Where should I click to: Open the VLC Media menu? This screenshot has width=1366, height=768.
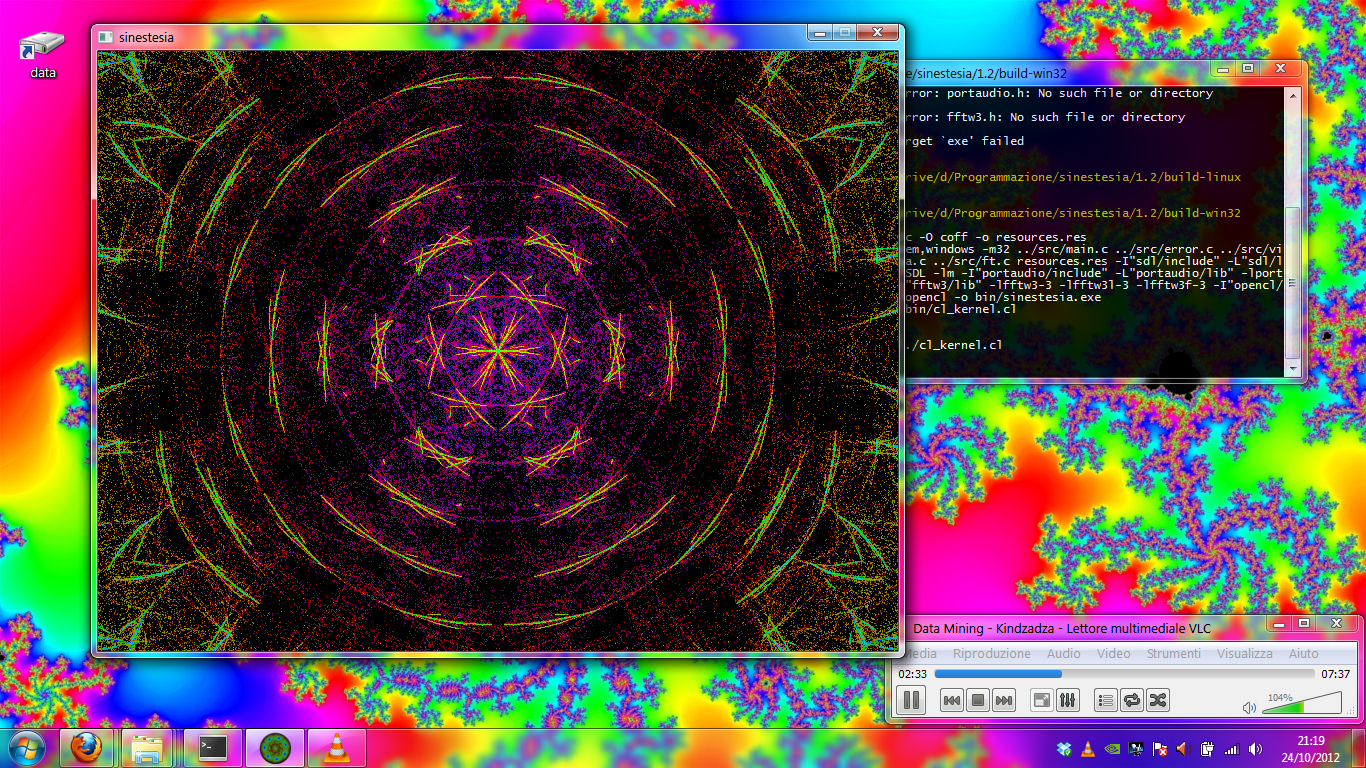pos(919,653)
